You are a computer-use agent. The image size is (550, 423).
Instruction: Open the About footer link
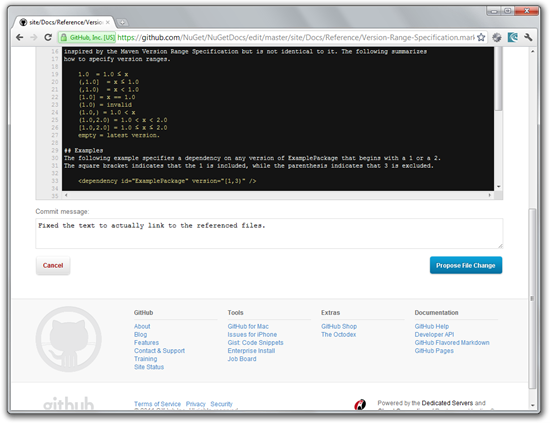tap(142, 326)
